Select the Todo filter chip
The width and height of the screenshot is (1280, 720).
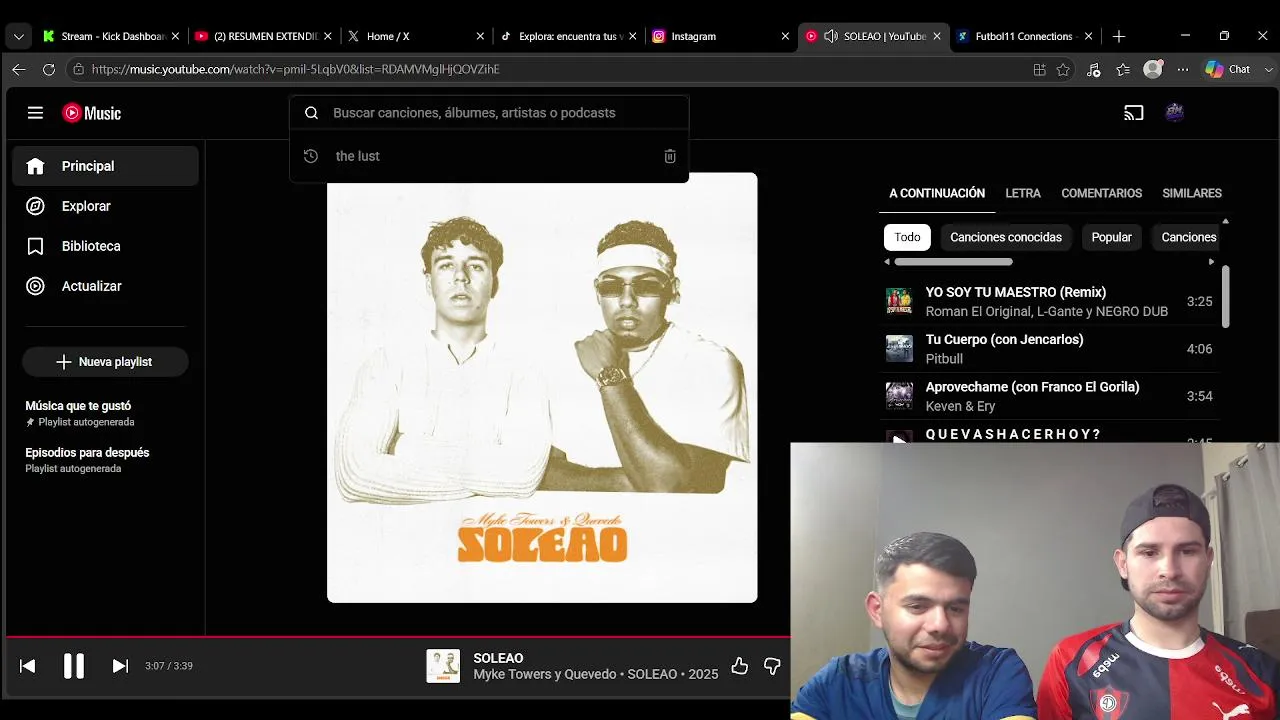908,237
